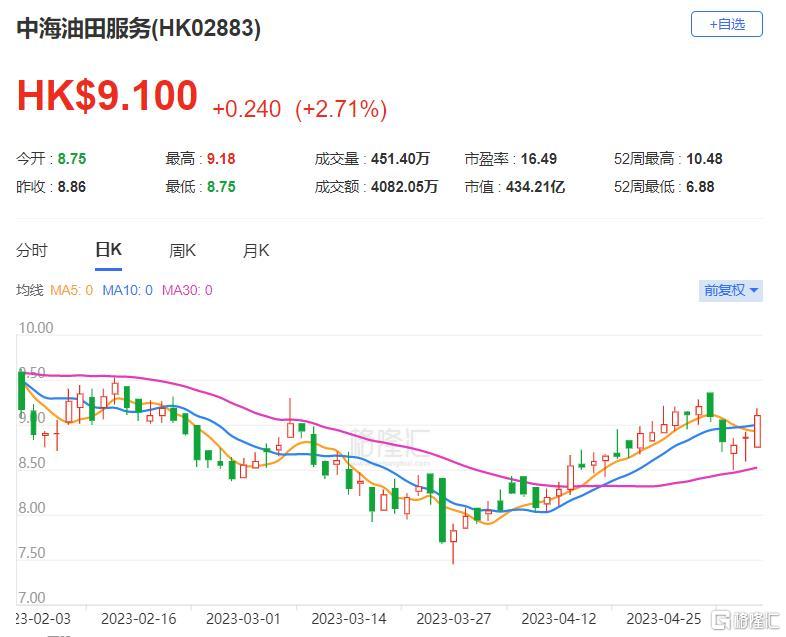Select the 日K chart tab
This screenshot has height=637, width=786.
[108, 250]
